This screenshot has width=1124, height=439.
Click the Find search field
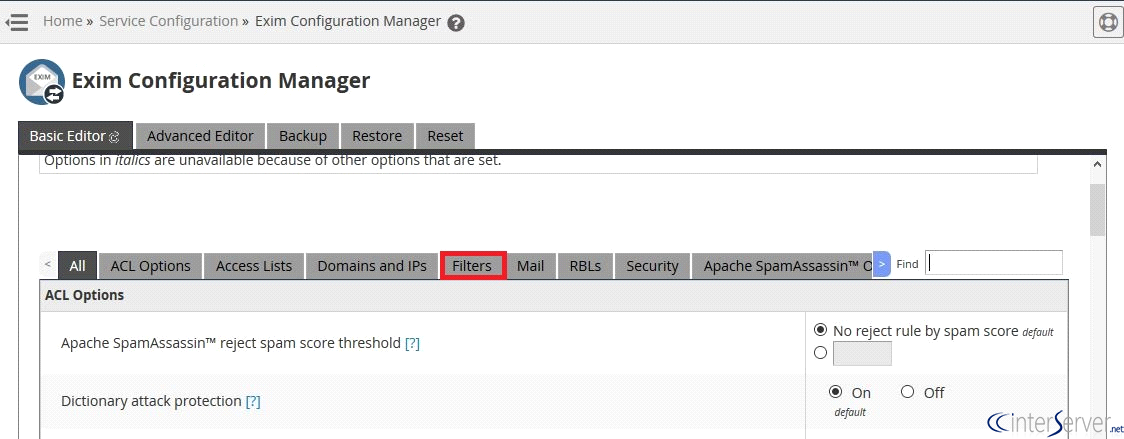[x=993, y=263]
